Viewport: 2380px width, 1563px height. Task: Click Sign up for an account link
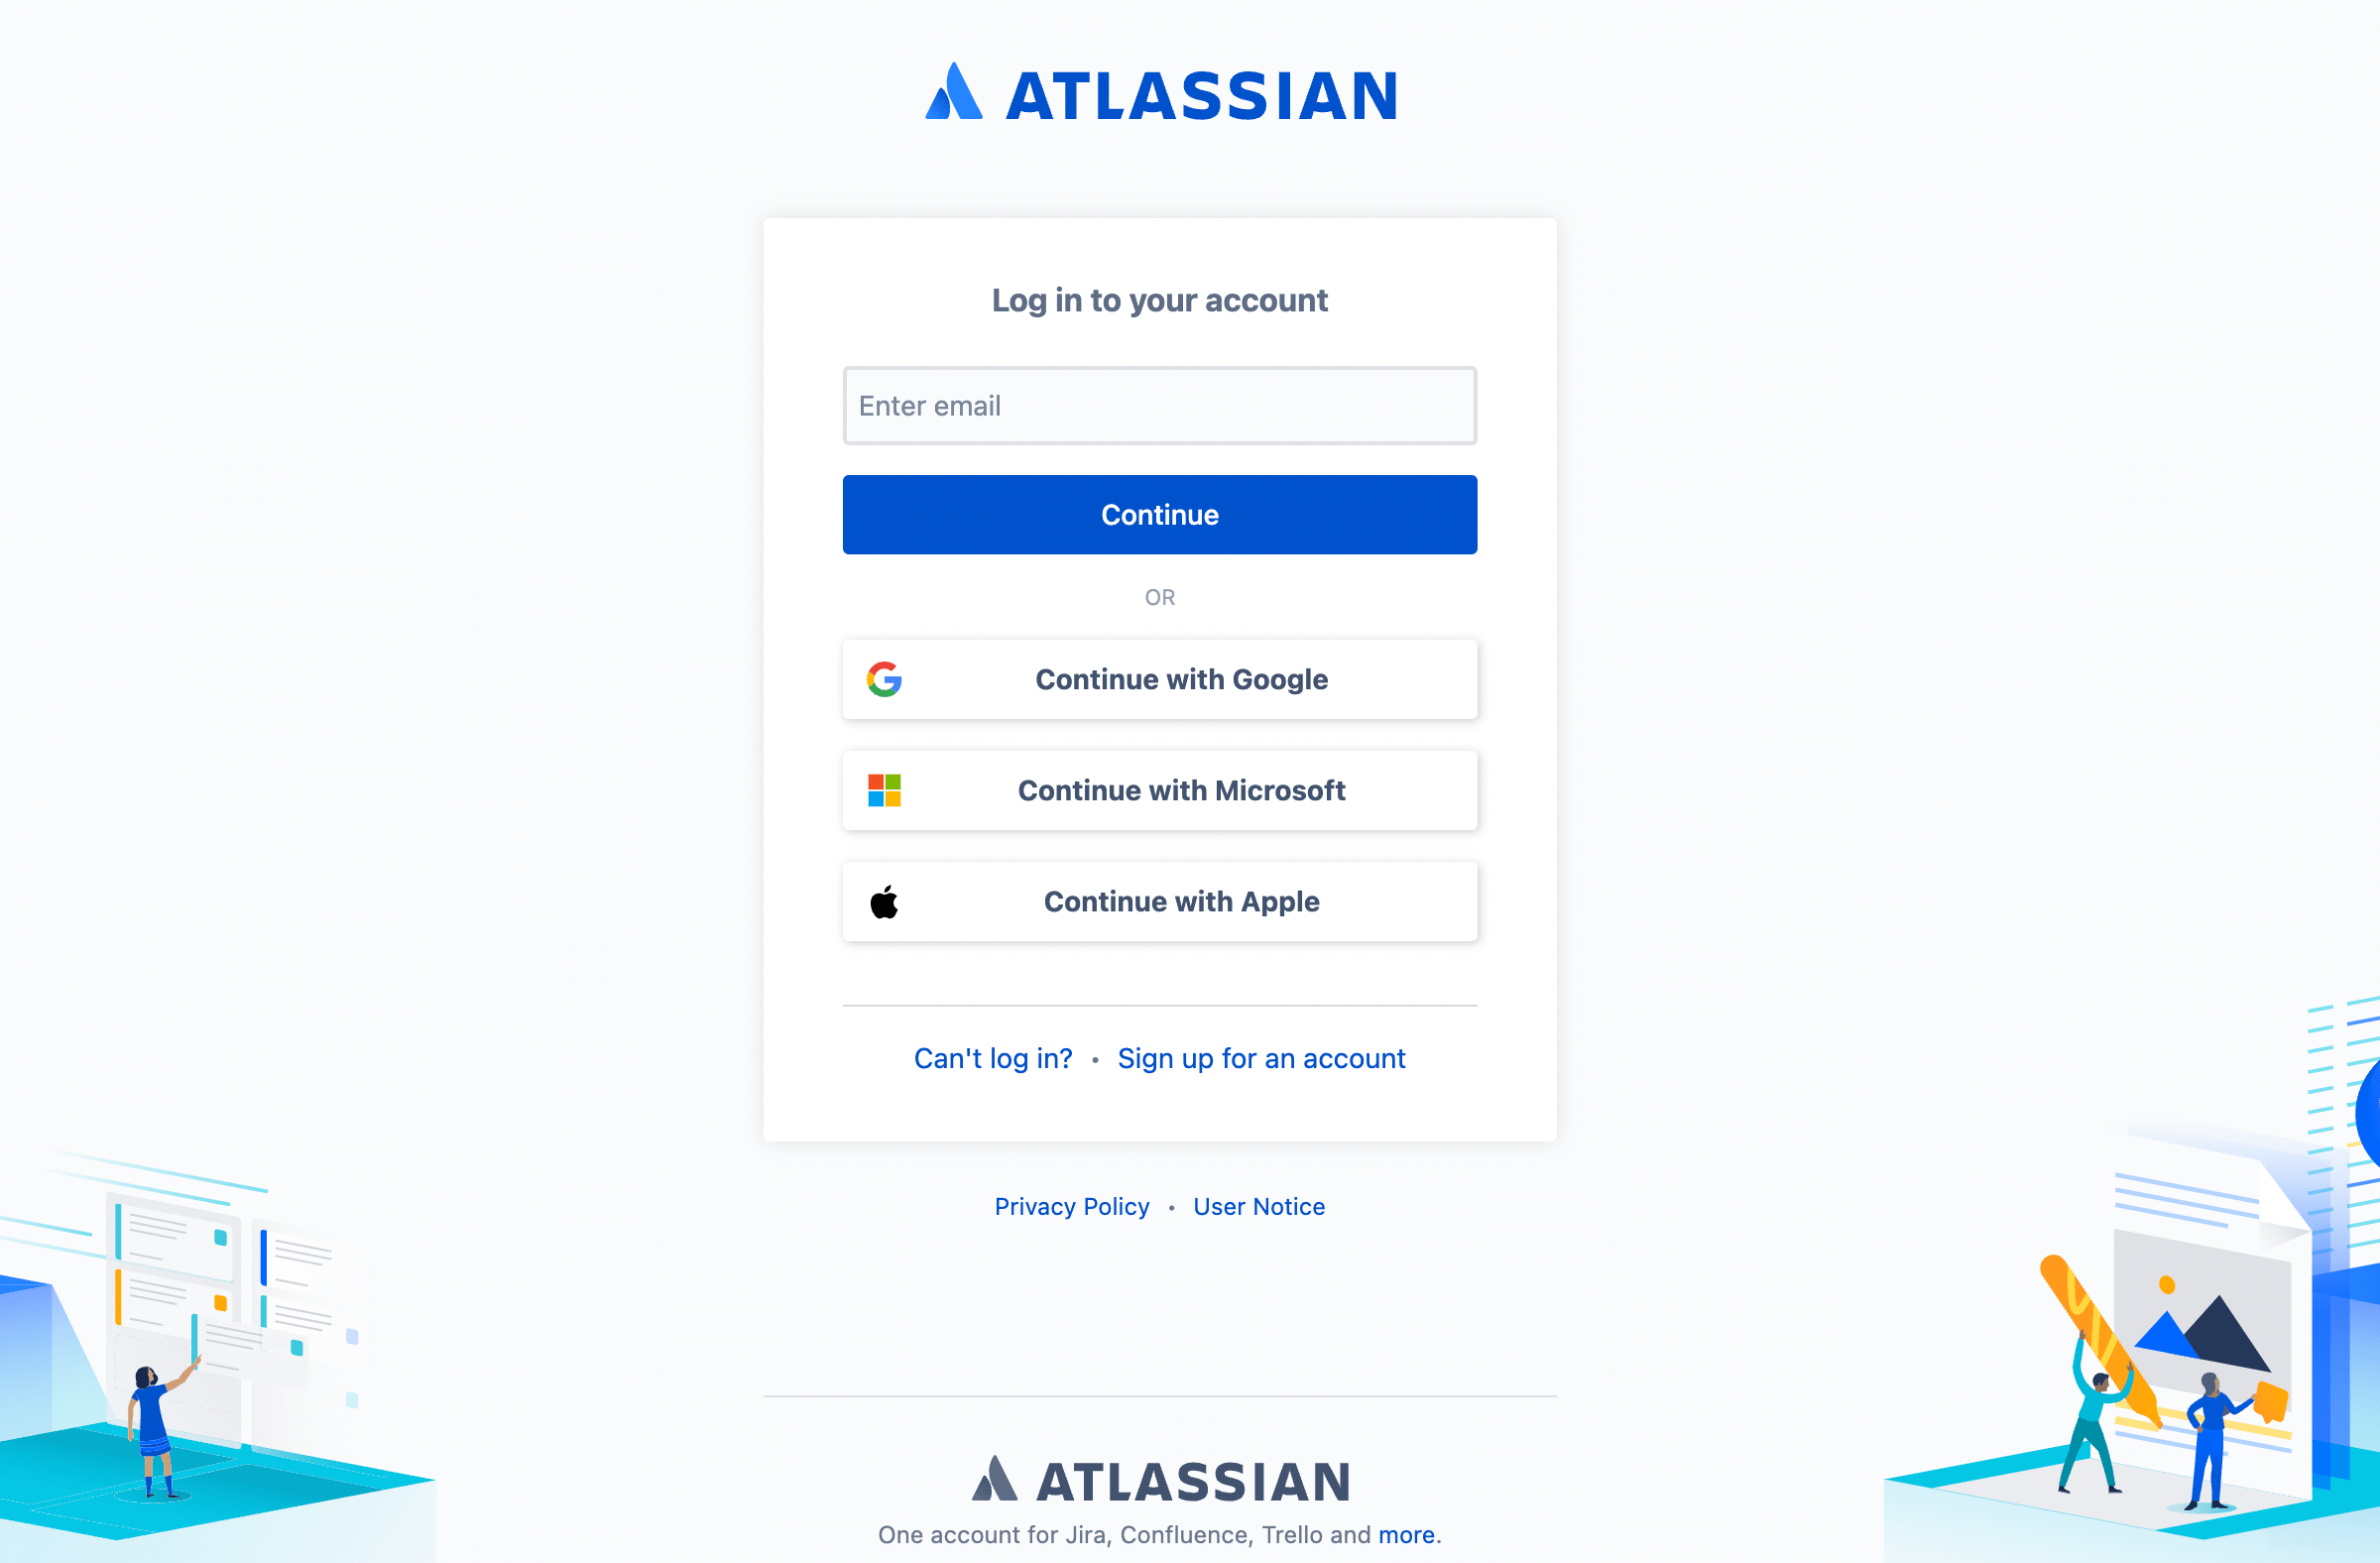point(1260,1057)
